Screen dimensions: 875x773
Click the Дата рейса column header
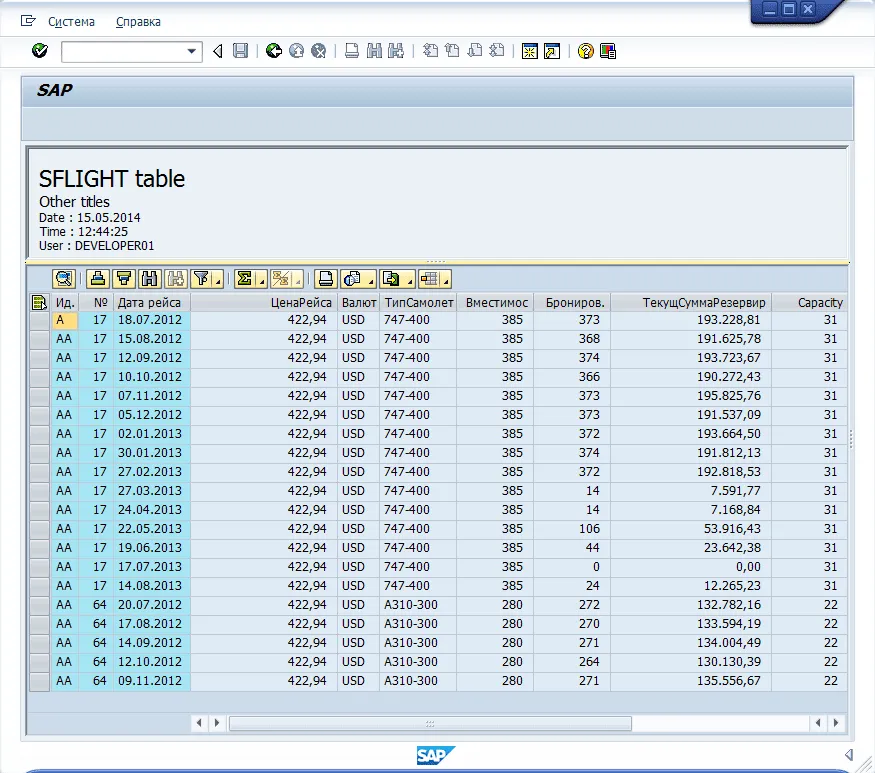click(152, 303)
